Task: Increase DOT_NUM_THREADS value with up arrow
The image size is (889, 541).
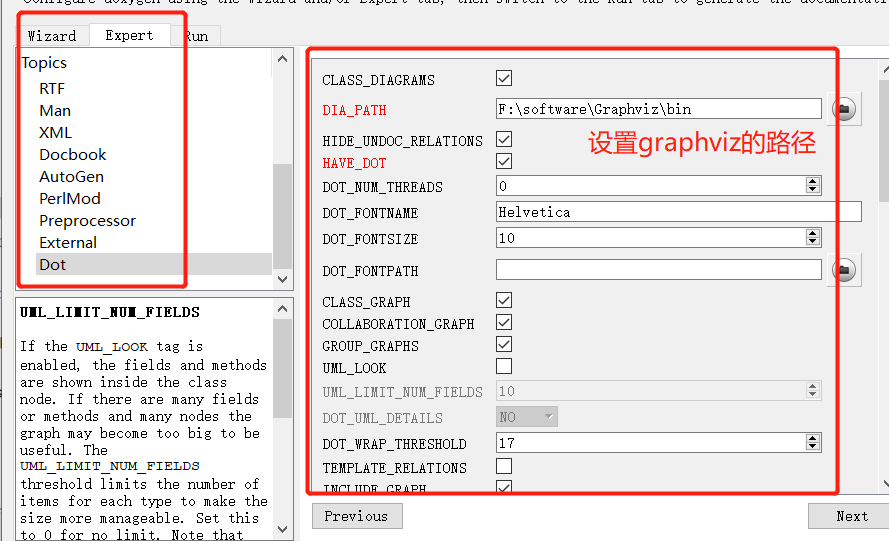Action: coord(812,181)
